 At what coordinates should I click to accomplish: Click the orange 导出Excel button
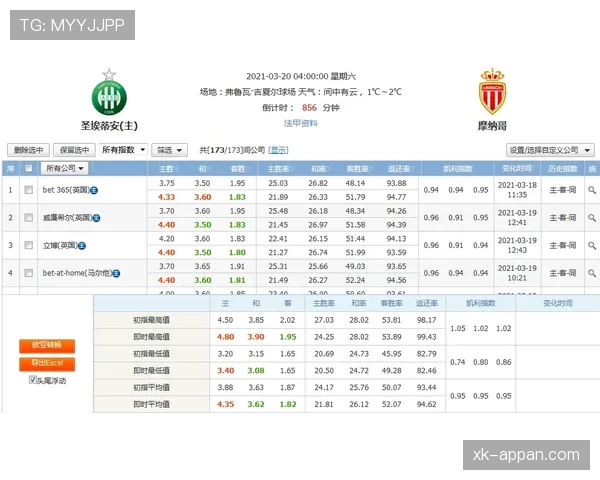(x=46, y=363)
